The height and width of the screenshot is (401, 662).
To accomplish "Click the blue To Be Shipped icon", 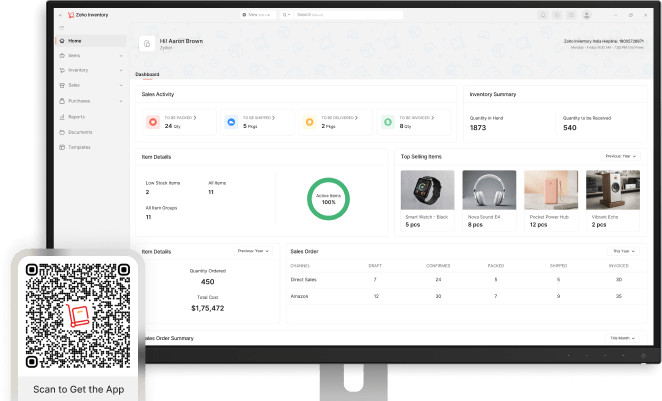I will point(231,122).
